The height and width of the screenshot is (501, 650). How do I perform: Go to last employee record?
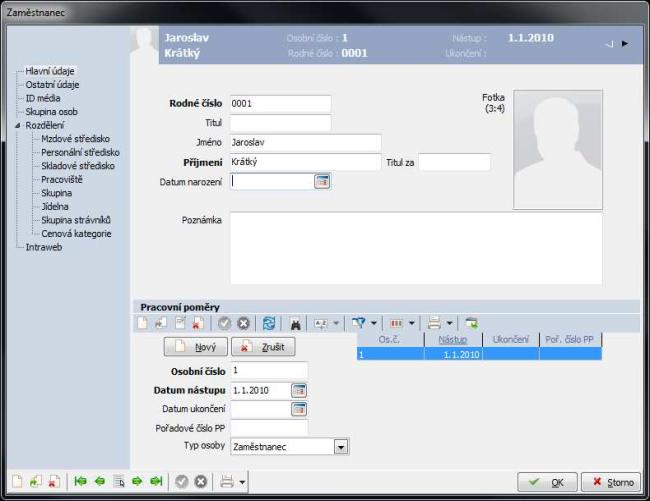click(156, 481)
